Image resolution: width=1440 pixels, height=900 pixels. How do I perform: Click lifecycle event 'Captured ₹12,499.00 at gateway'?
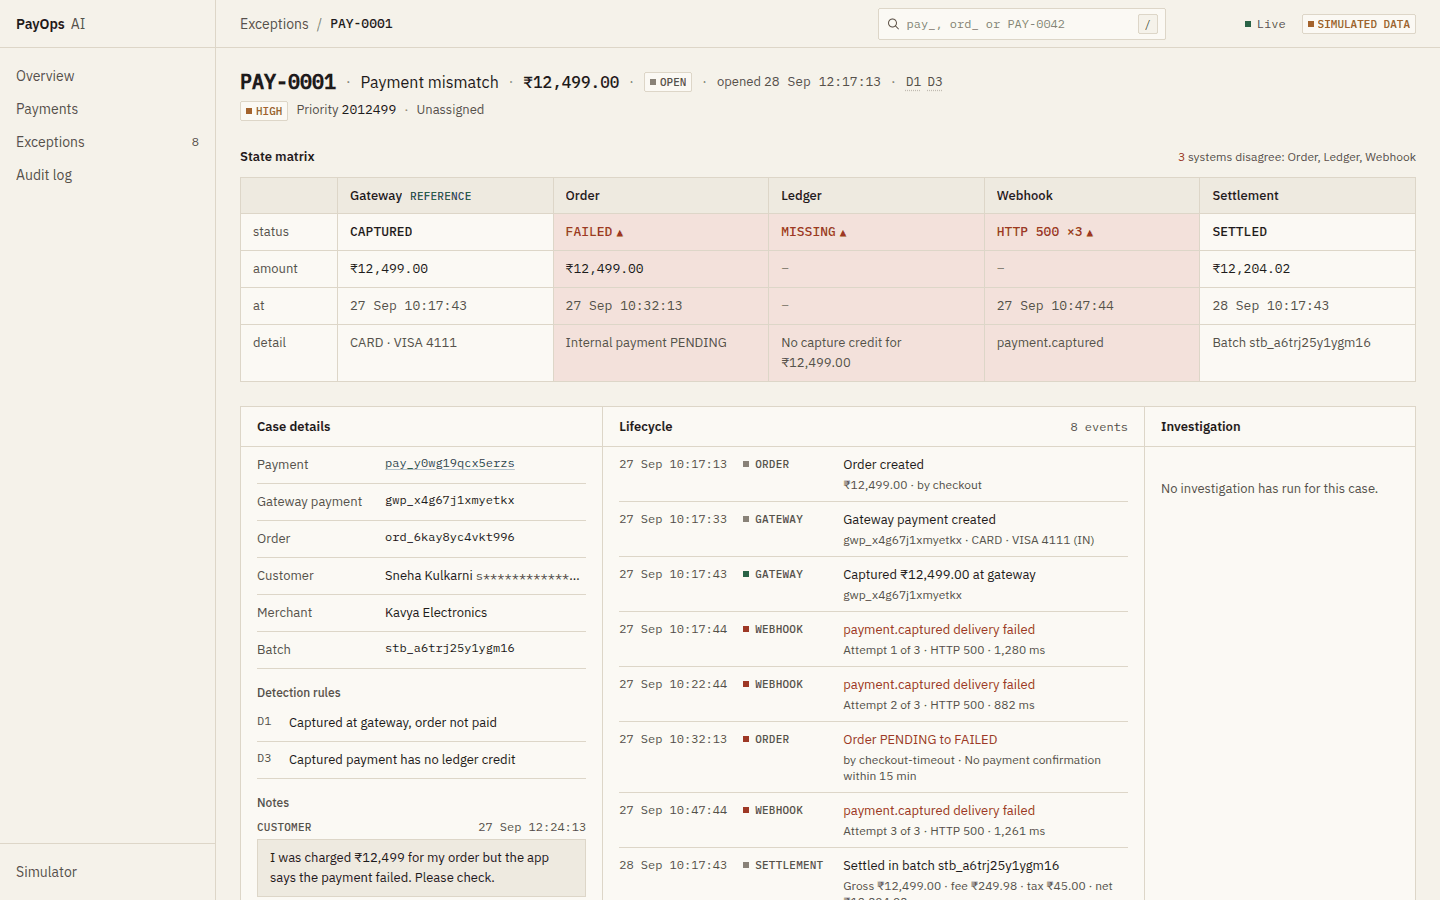point(873,584)
